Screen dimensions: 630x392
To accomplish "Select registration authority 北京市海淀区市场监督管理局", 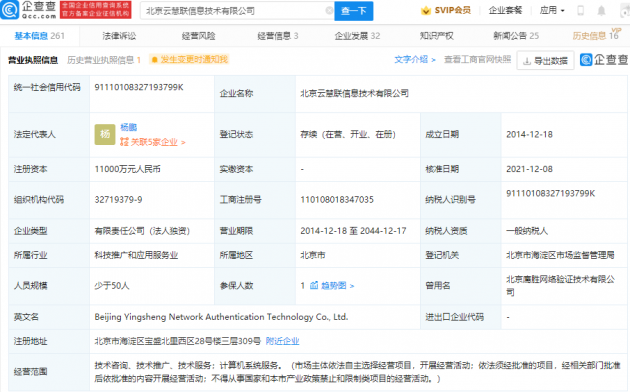I will click(560, 255).
